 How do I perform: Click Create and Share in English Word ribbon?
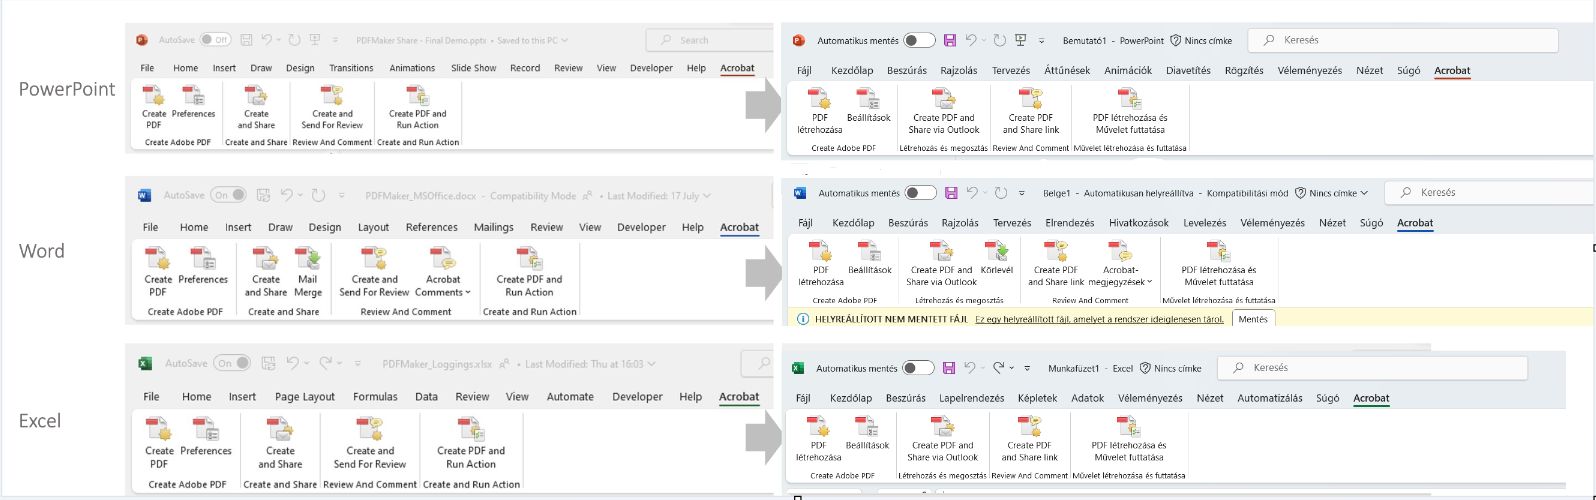pyautogui.click(x=266, y=272)
